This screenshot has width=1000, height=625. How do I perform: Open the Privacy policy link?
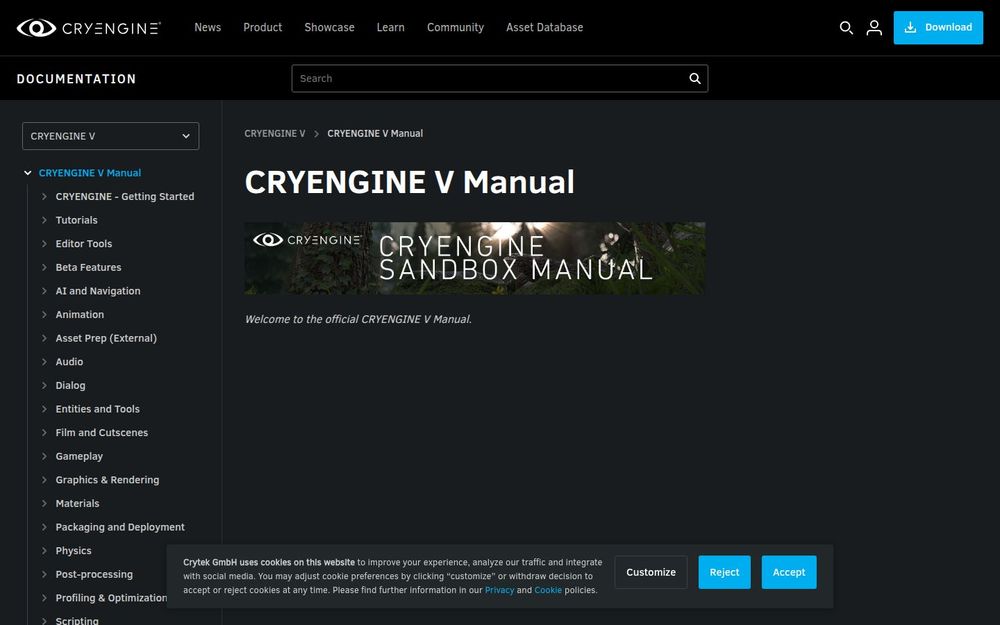[x=499, y=590]
